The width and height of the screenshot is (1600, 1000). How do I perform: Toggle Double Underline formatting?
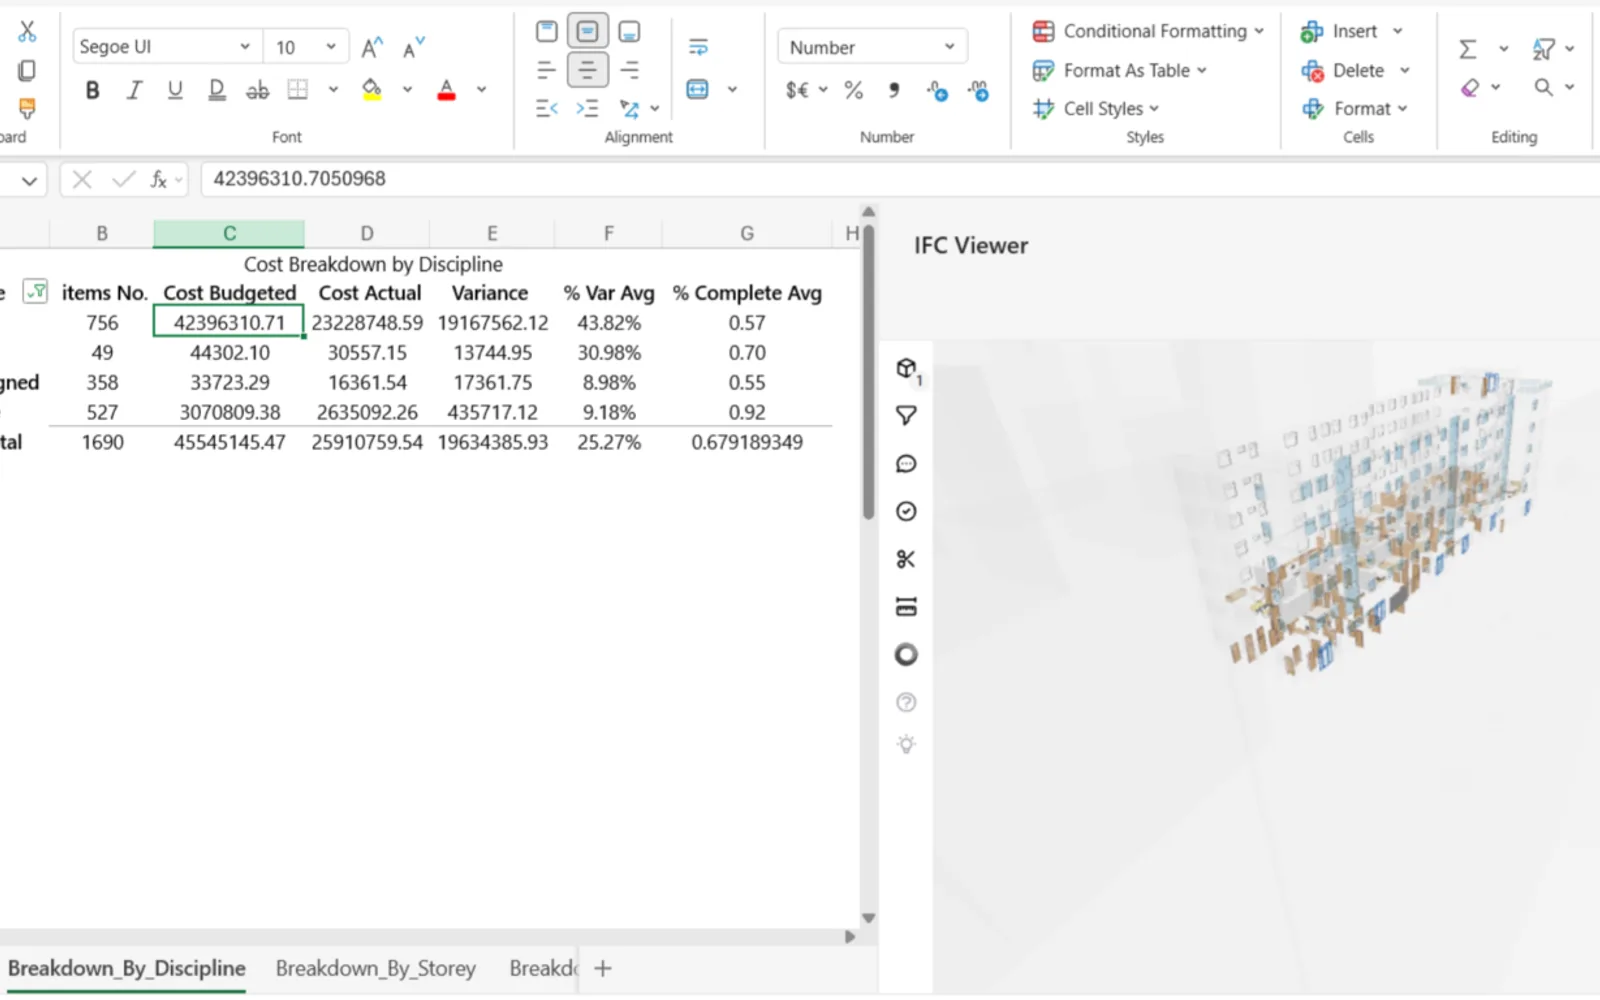216,90
